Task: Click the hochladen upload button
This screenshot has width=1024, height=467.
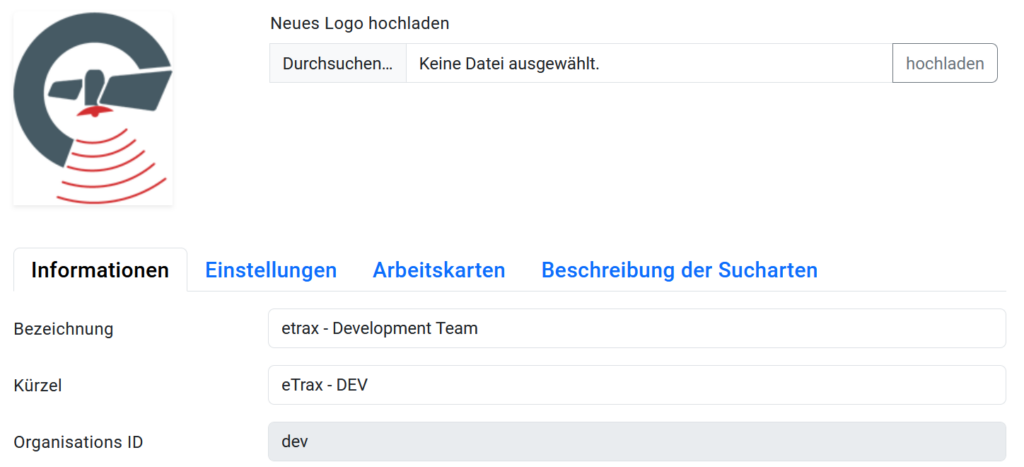Action: [945, 63]
